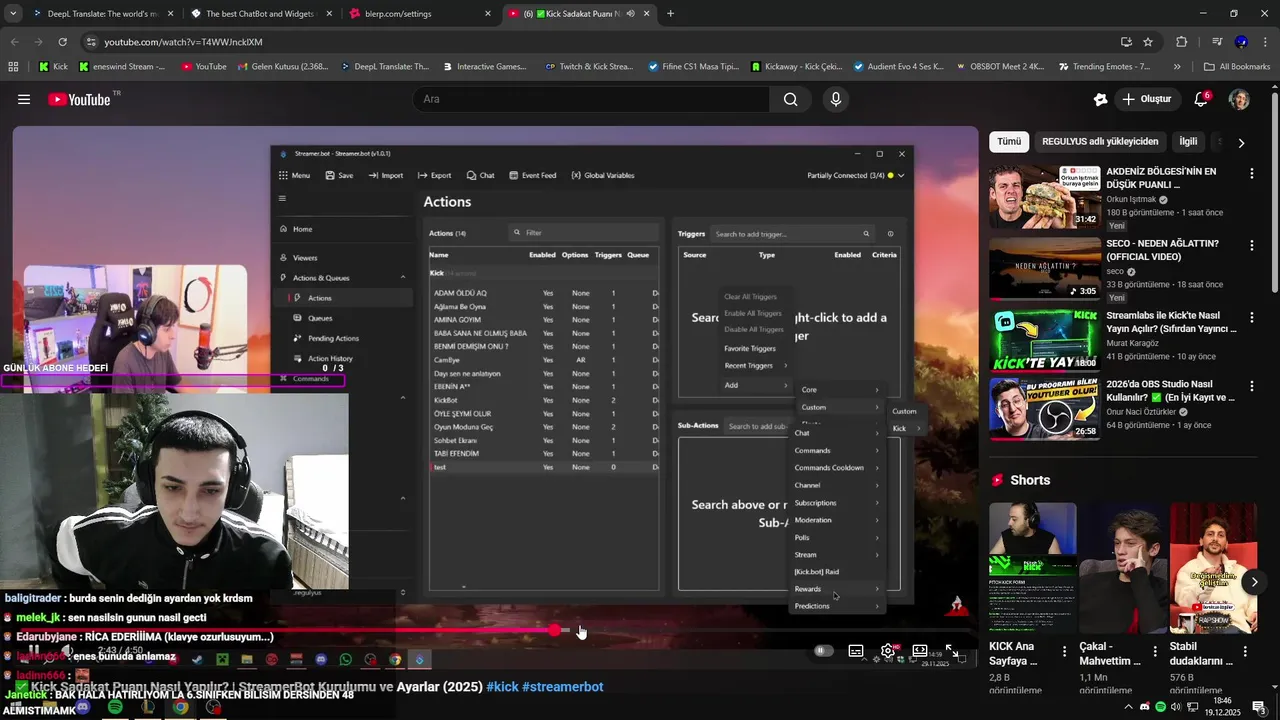Toggle subtitles with the captions icon
The width and height of the screenshot is (1280, 720).
click(x=856, y=651)
